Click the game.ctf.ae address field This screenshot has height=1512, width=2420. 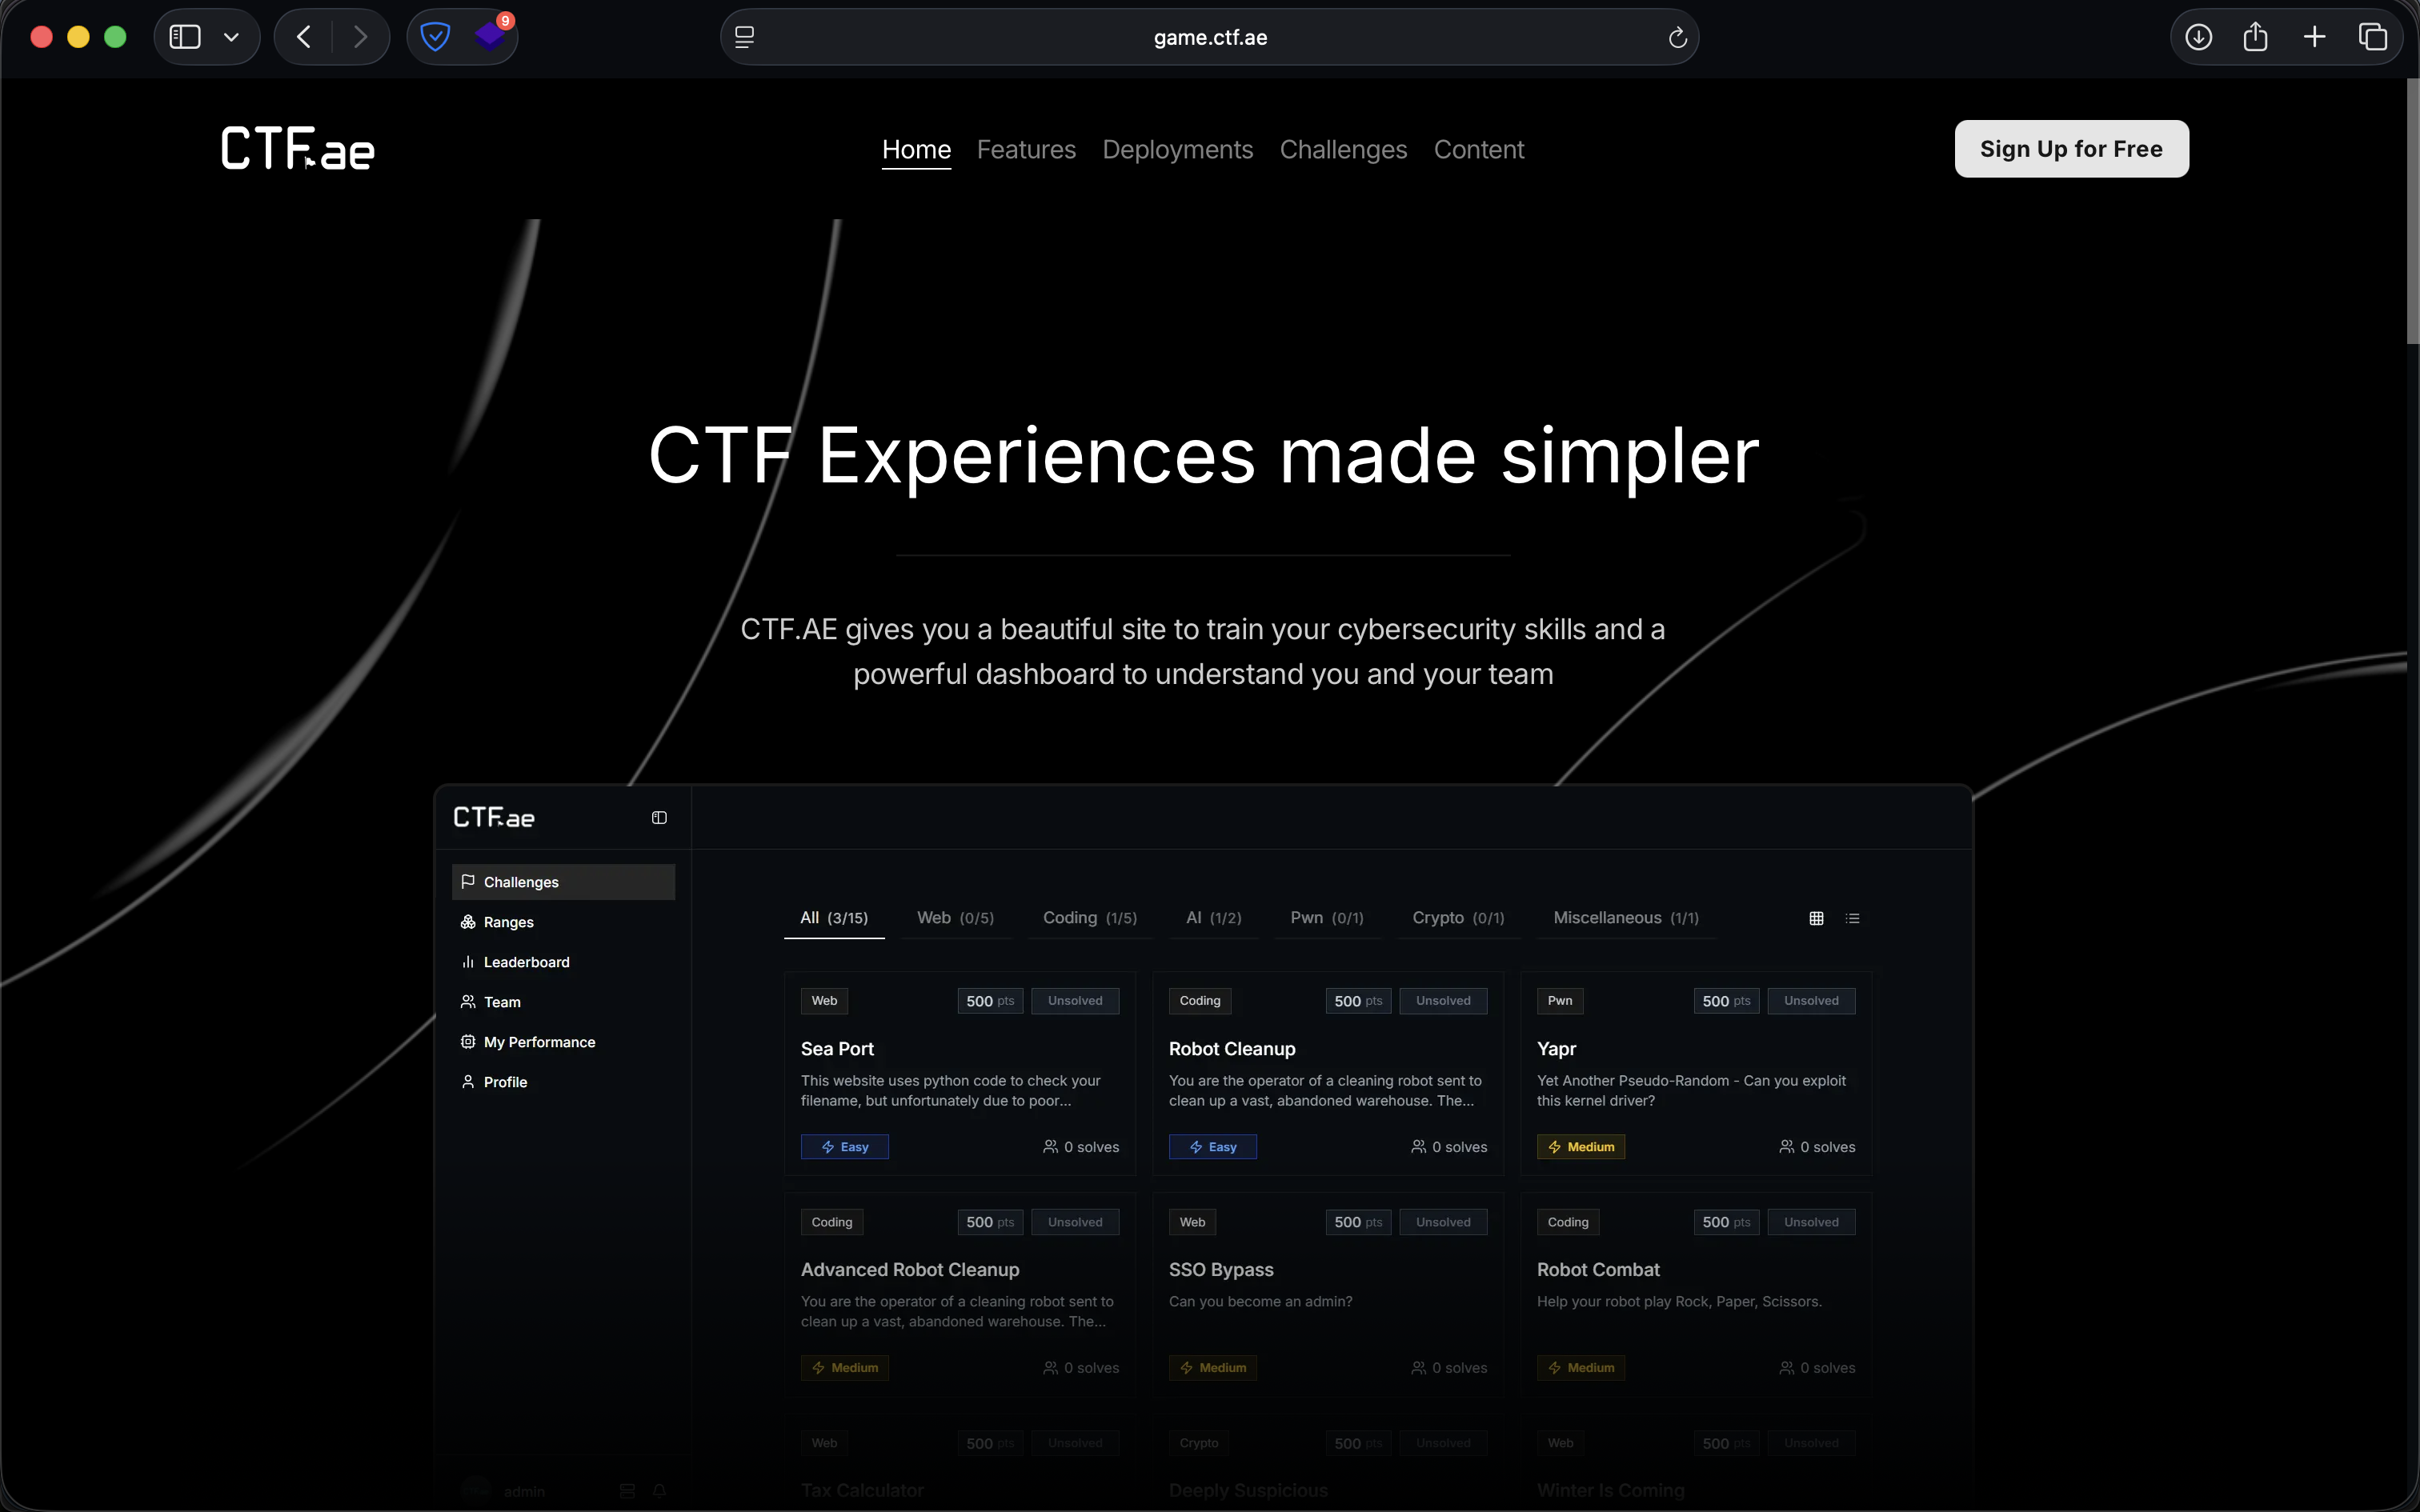(x=1210, y=37)
